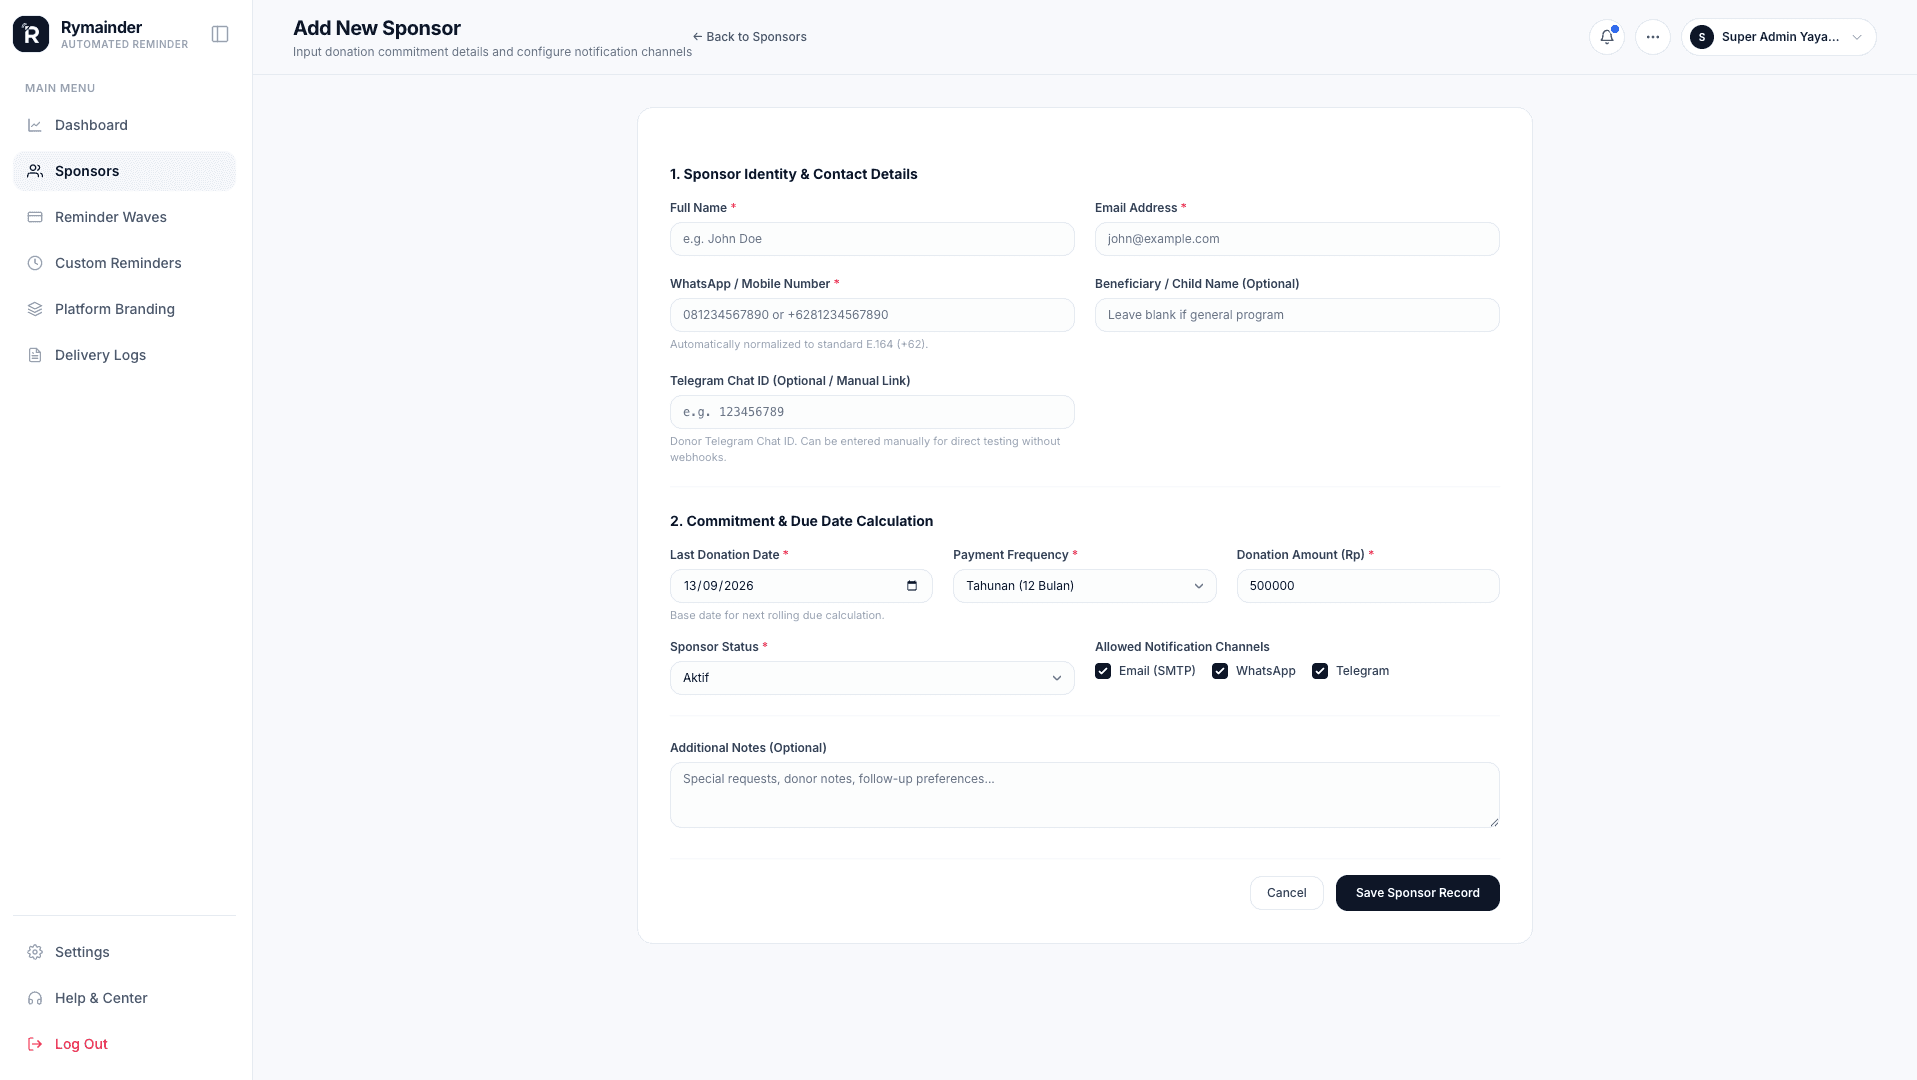
Task: Uncheck WhatsApp notification channel
Action: point(1220,671)
